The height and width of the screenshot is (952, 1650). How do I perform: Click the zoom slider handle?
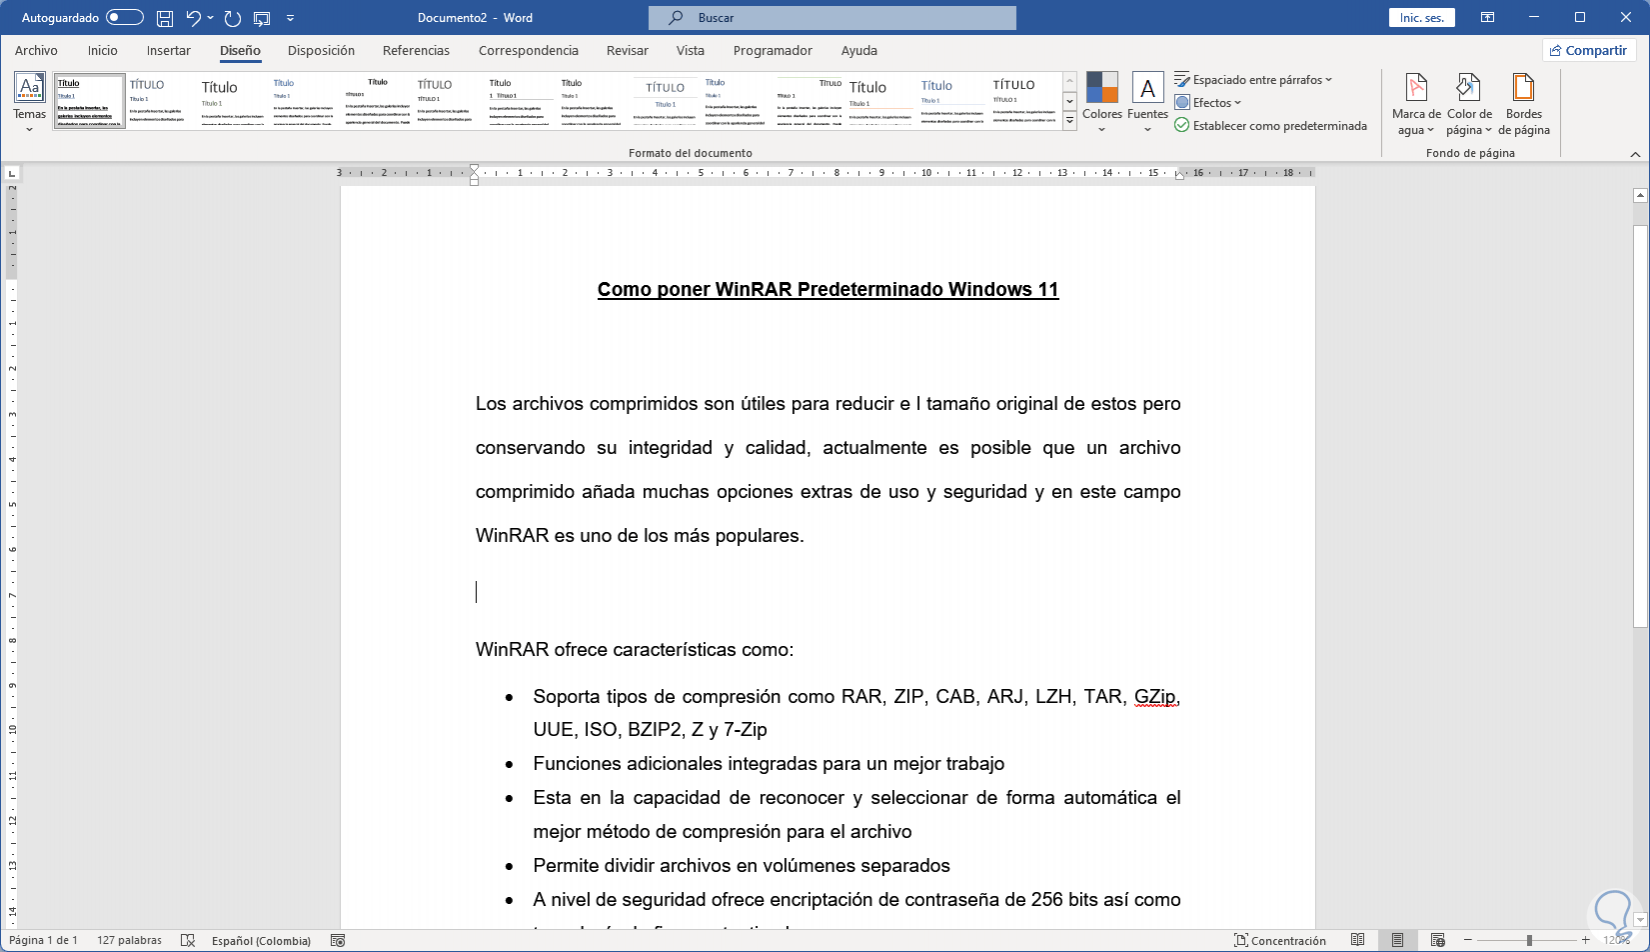[x=1529, y=940]
